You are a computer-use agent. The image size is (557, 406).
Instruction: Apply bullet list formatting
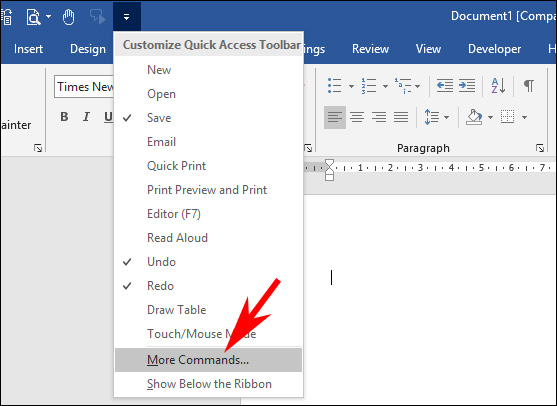coord(335,86)
